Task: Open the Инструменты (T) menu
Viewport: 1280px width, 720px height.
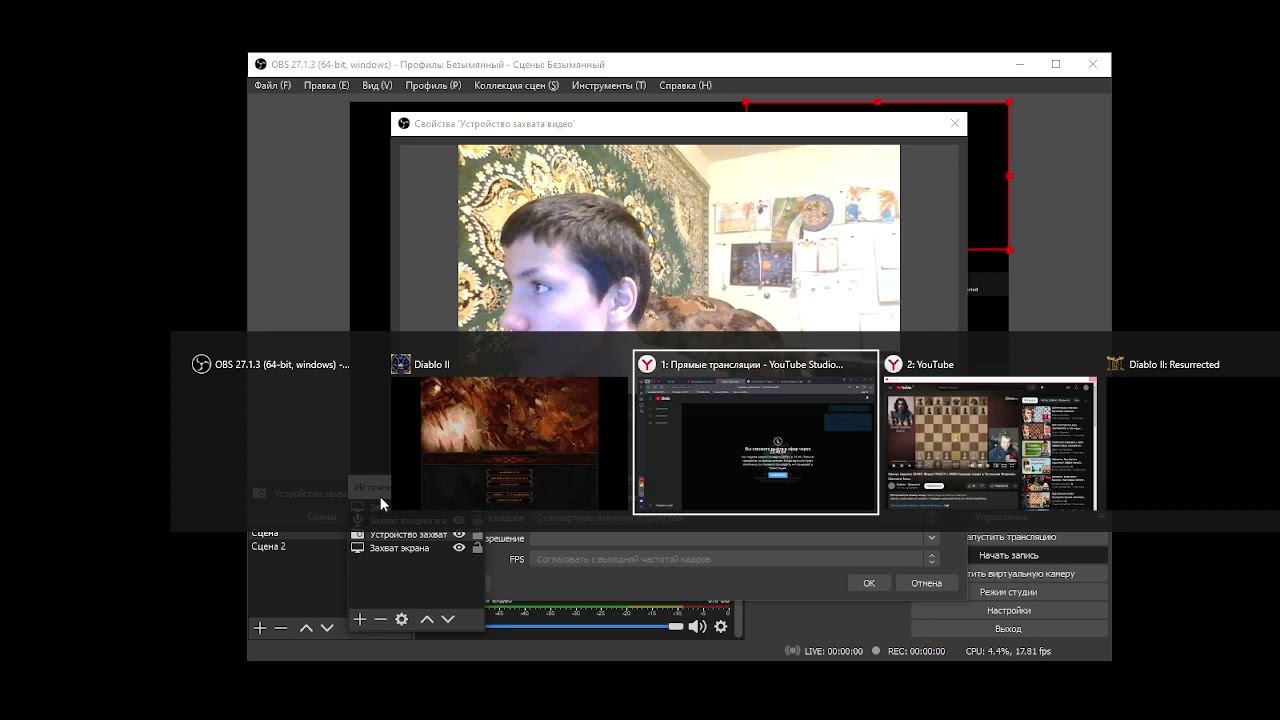Action: pos(608,86)
